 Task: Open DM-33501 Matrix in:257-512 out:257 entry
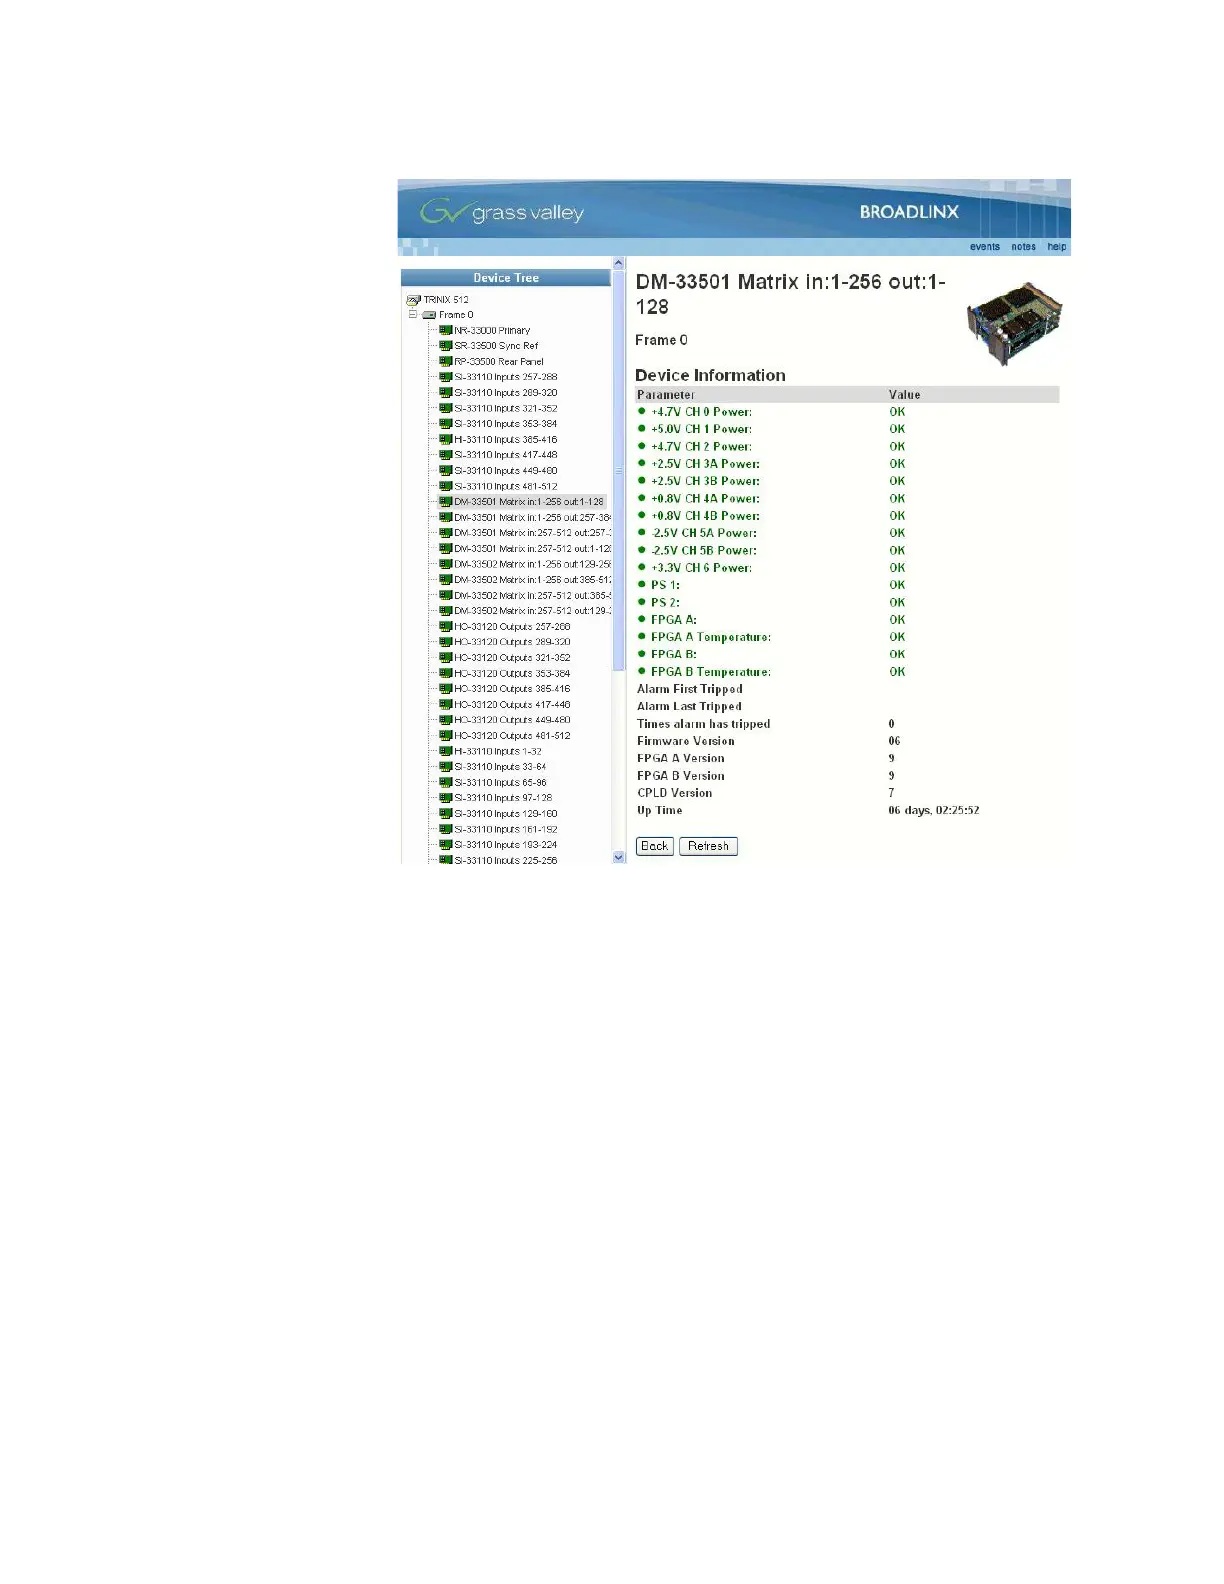[x=532, y=533]
